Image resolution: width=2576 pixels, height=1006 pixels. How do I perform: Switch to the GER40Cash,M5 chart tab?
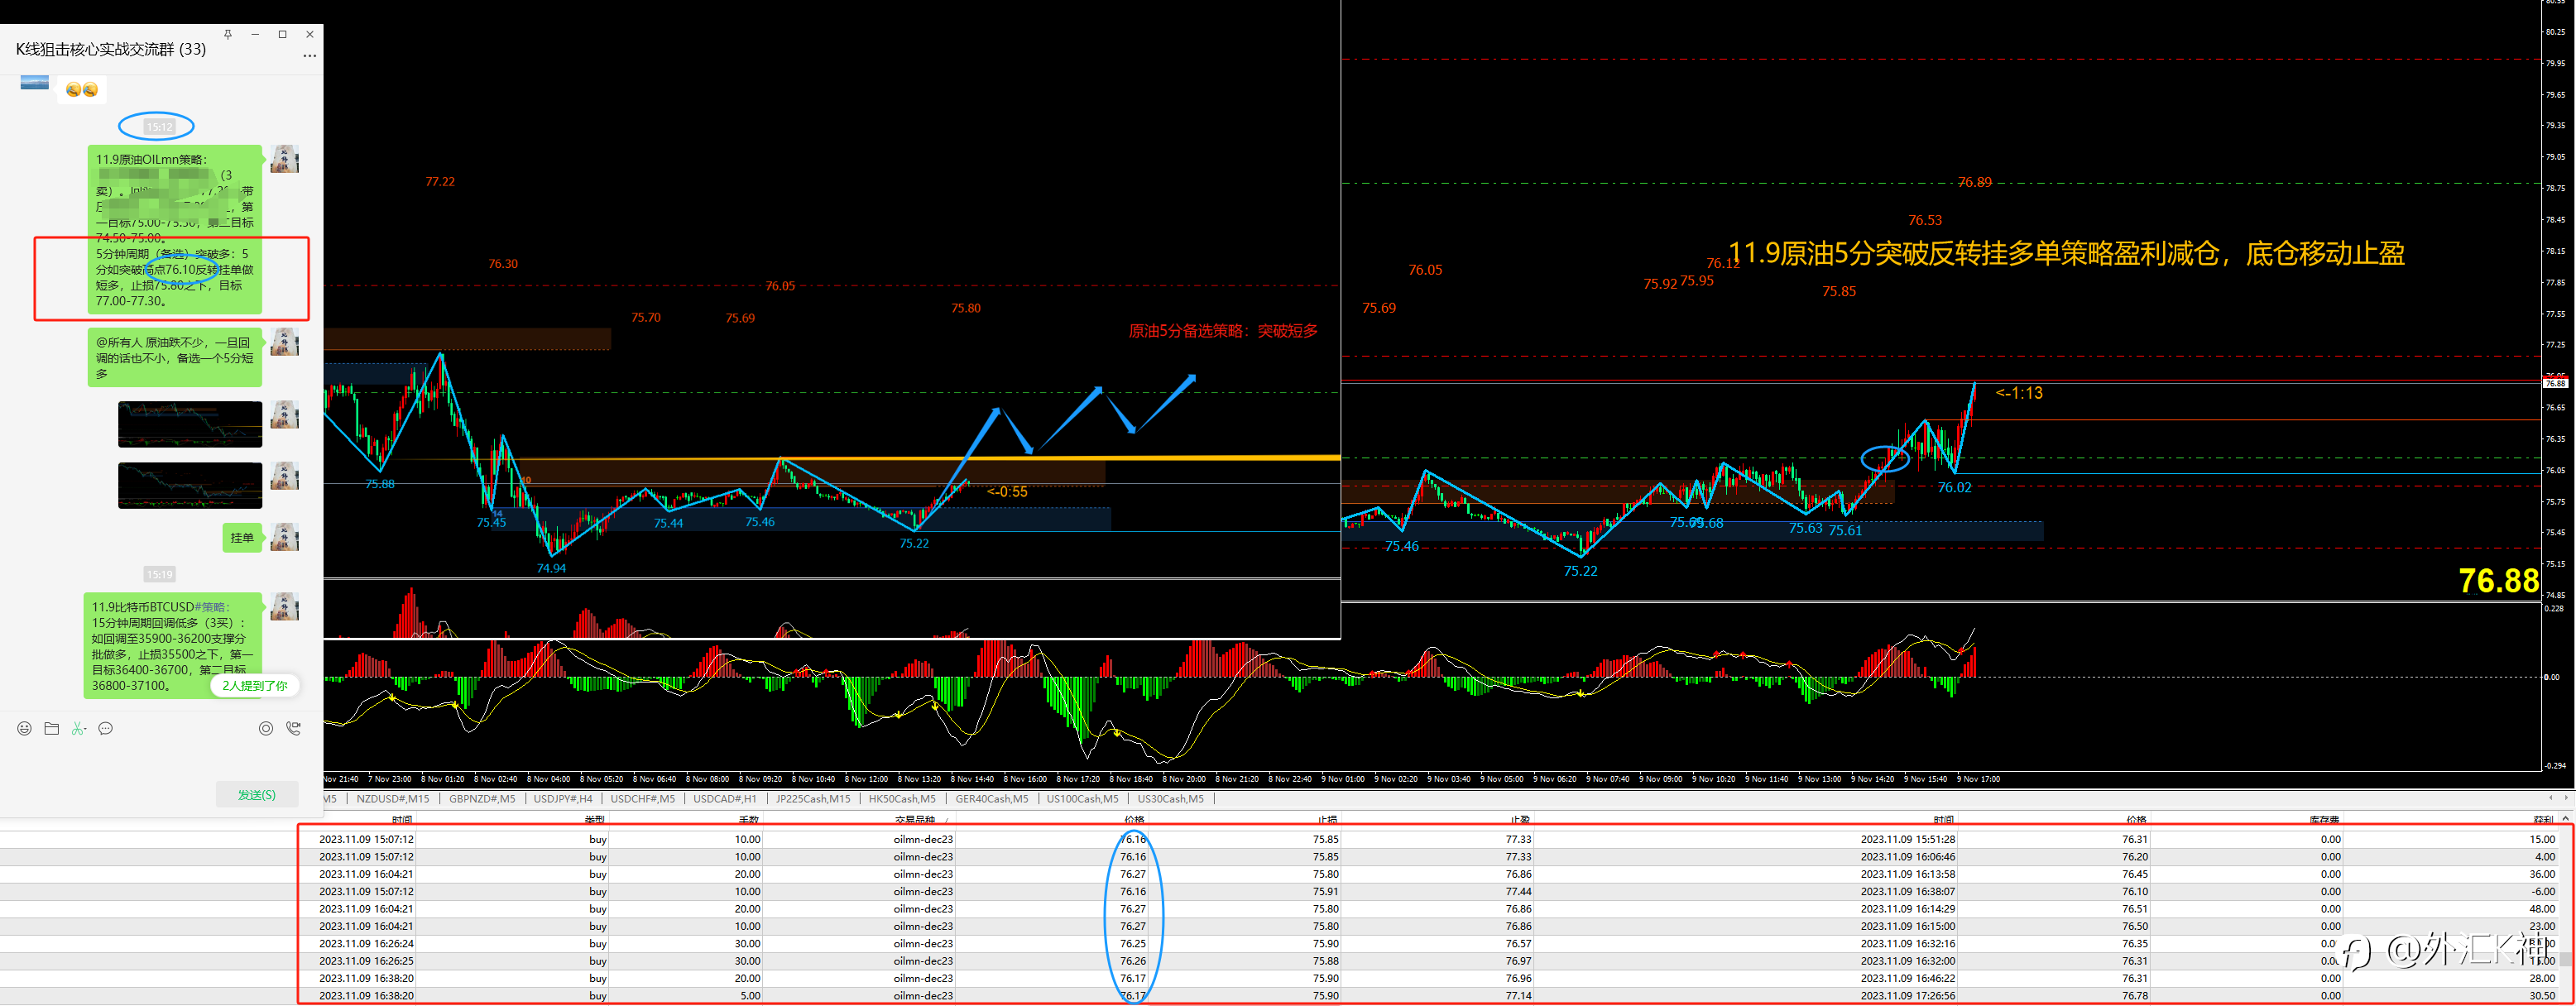tap(992, 799)
